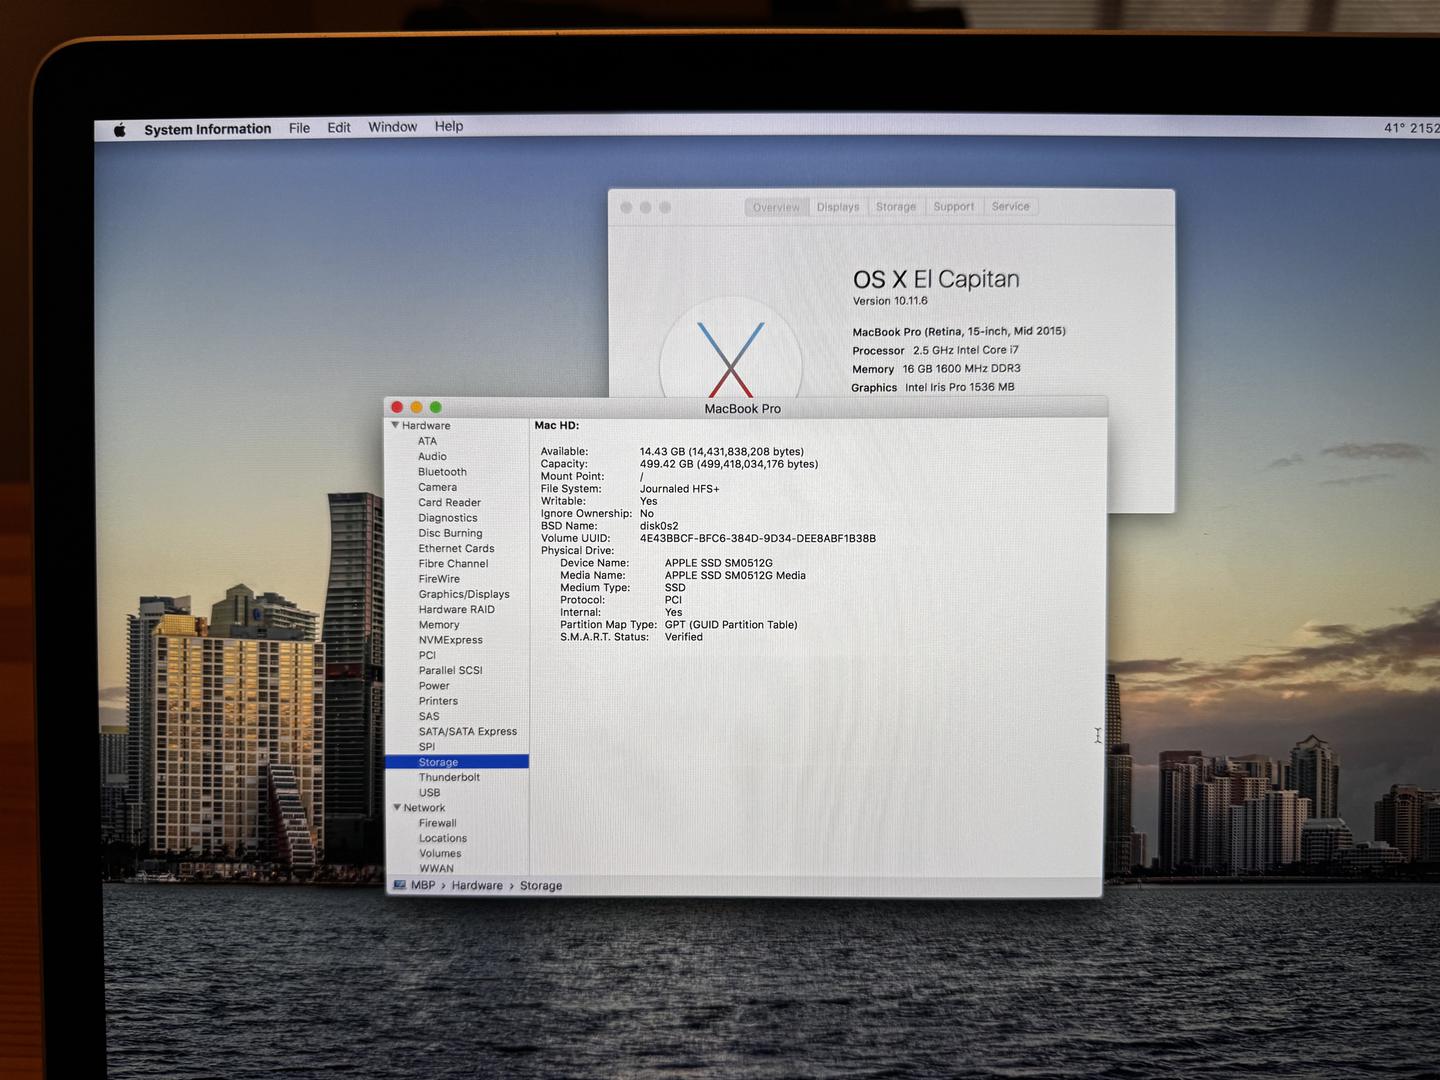This screenshot has height=1080, width=1440.
Task: Select Diagnostics in the sidebar
Action: coord(448,518)
